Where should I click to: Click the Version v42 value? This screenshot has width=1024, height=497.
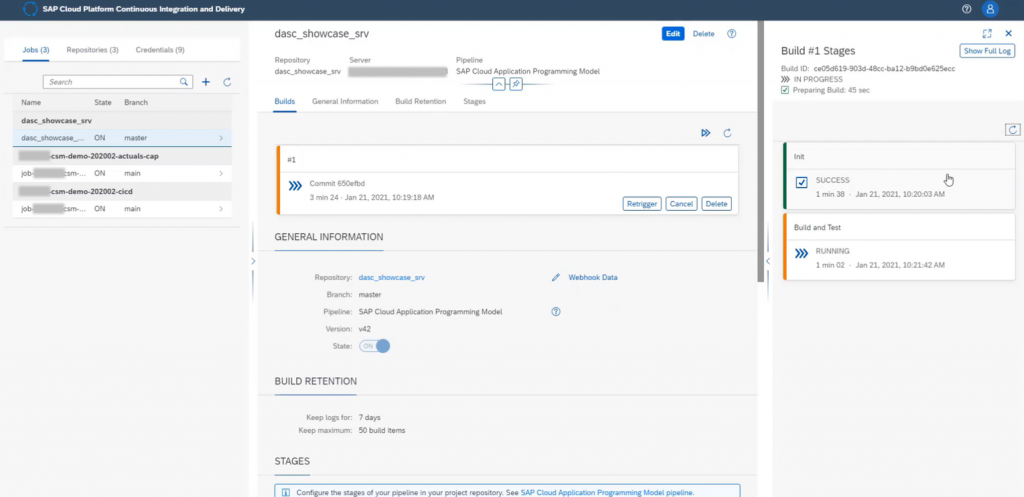tap(365, 329)
